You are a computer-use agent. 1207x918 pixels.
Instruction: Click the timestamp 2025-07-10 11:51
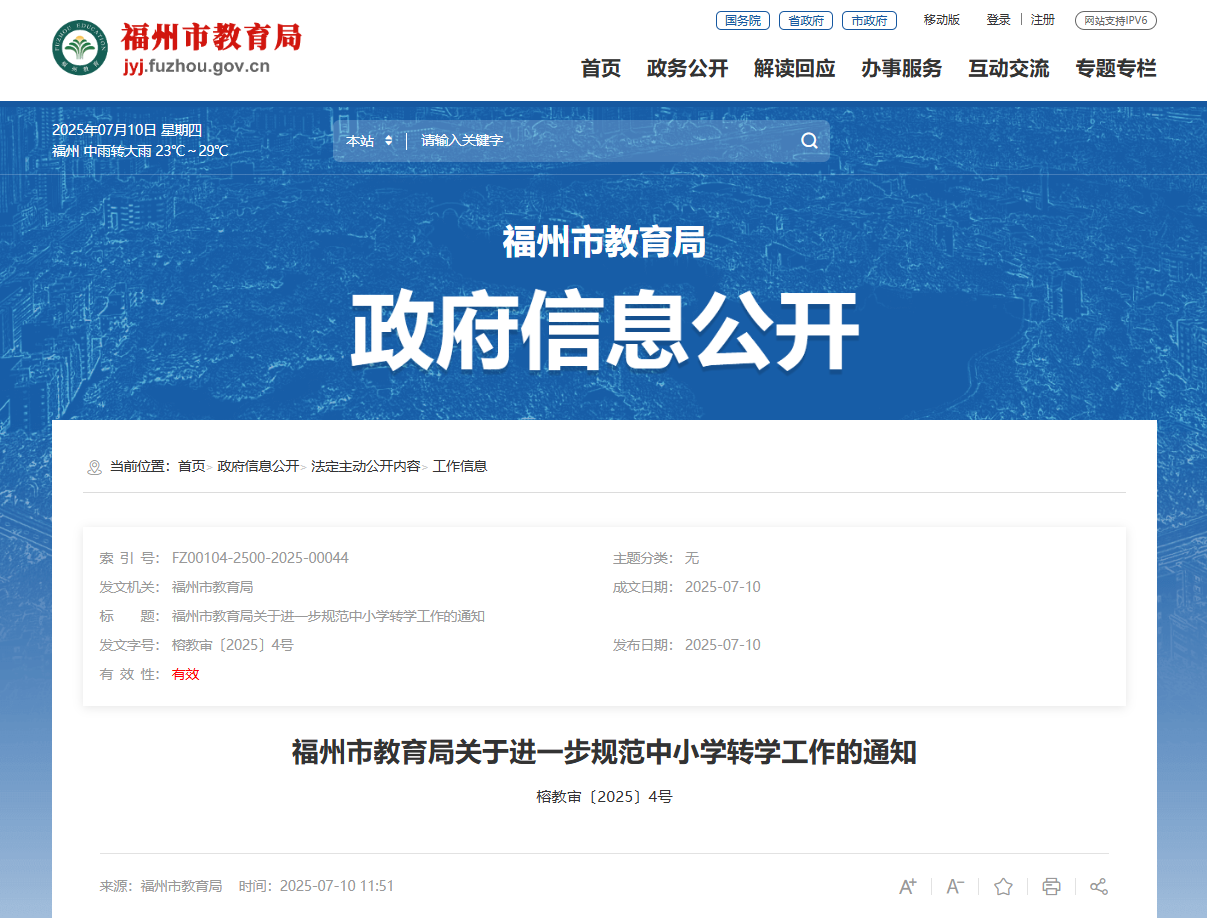337,886
